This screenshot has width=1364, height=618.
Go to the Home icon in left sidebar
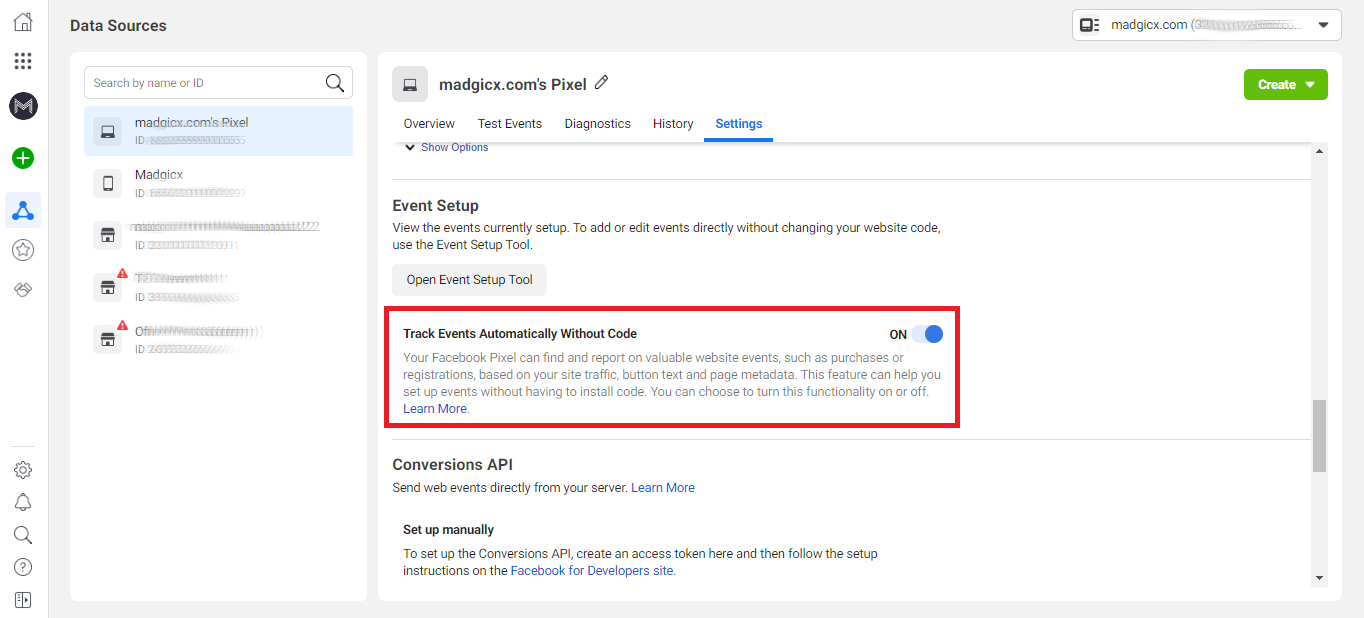pos(23,21)
